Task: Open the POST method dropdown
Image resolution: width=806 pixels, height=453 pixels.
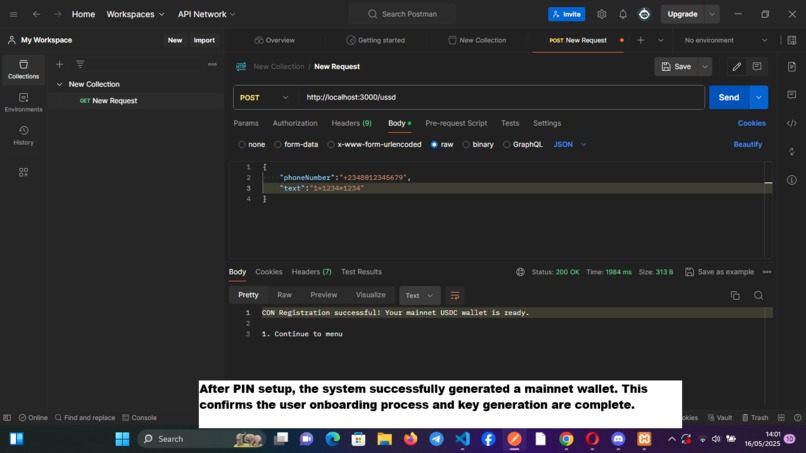Action: [264, 98]
